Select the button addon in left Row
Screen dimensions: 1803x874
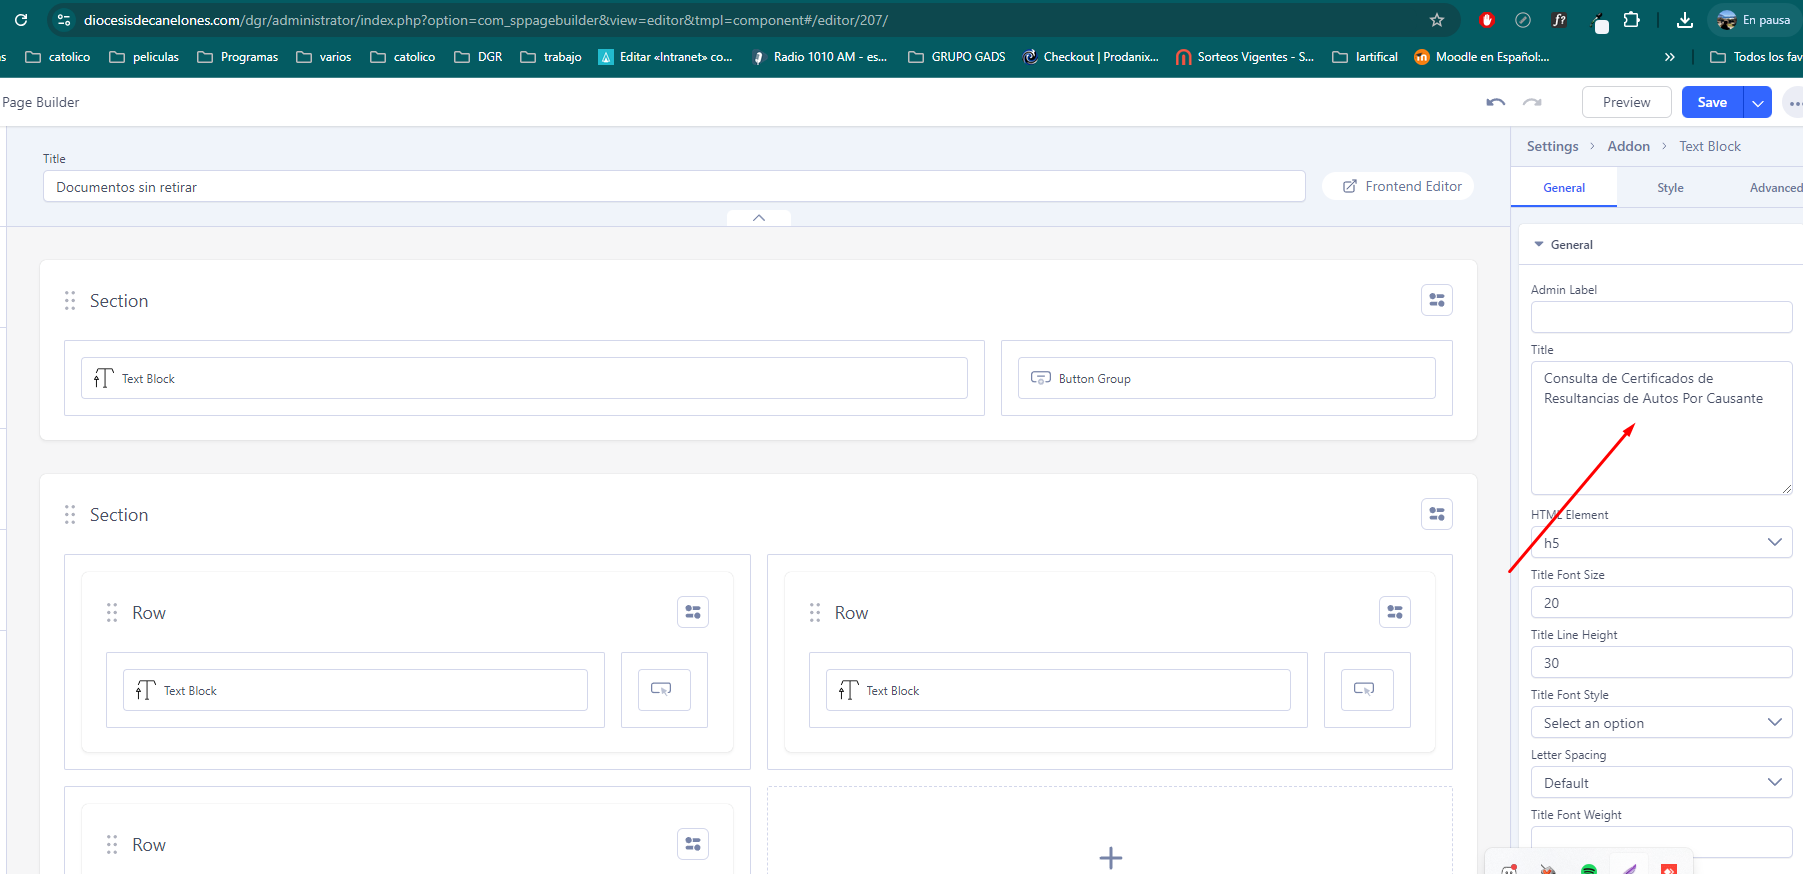pyautogui.click(x=664, y=690)
